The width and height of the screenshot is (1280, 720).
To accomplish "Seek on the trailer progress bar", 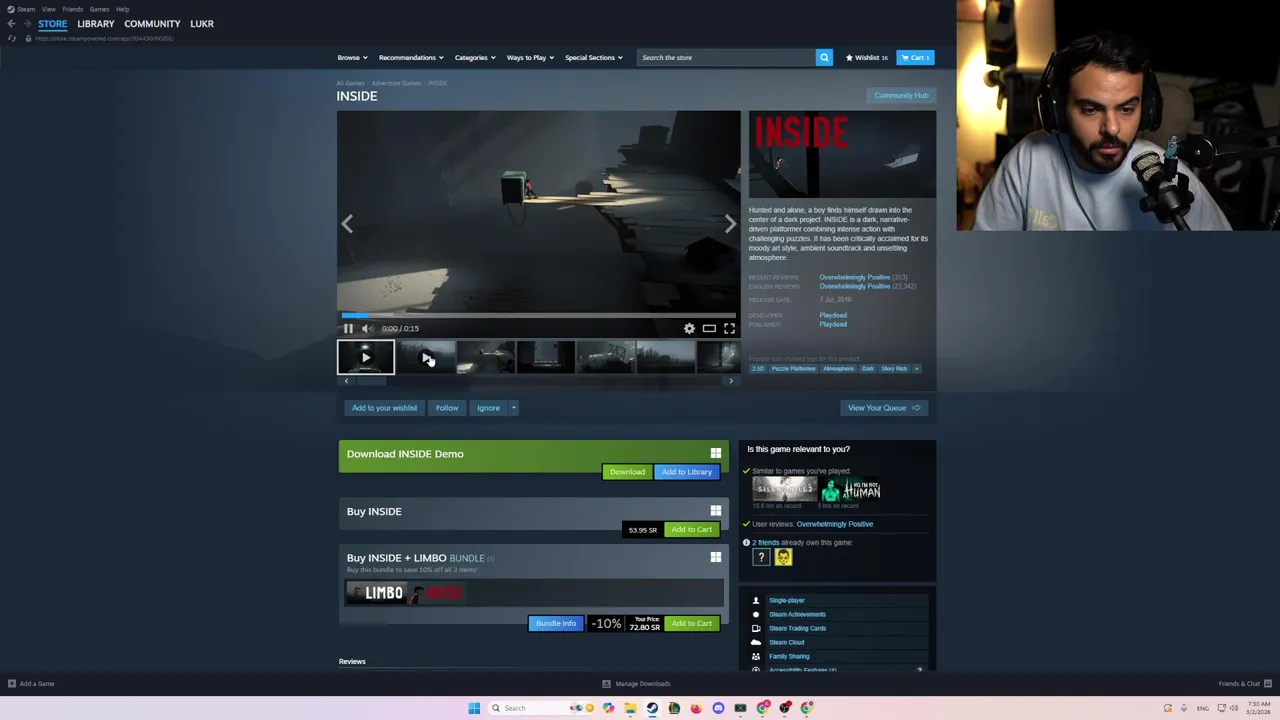I will pos(538,315).
